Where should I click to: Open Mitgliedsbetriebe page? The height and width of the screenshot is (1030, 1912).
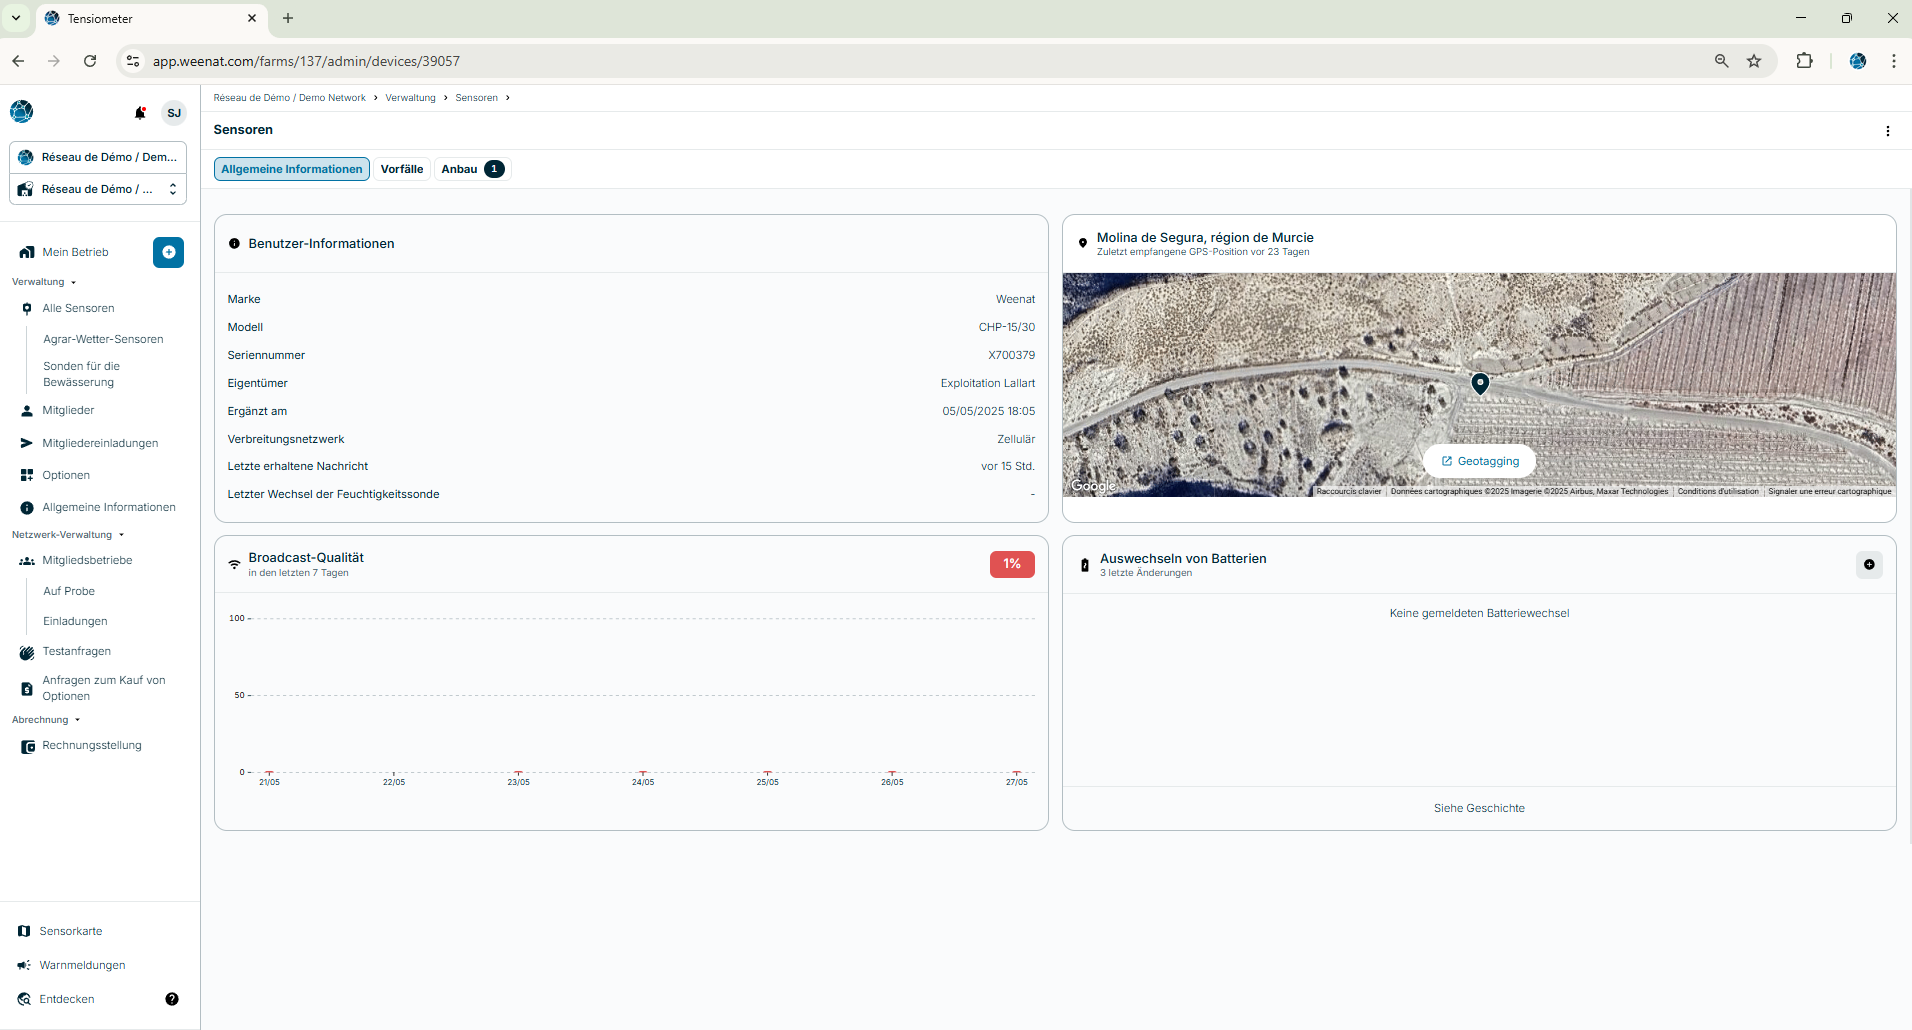tap(87, 560)
